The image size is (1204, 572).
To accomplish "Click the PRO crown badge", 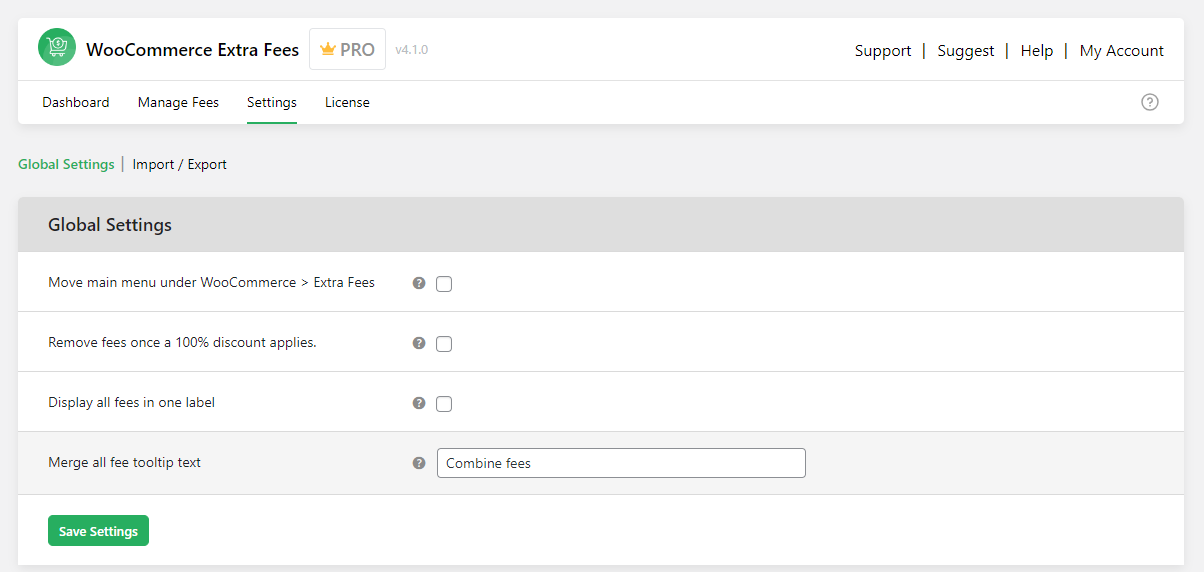I will coord(347,49).
